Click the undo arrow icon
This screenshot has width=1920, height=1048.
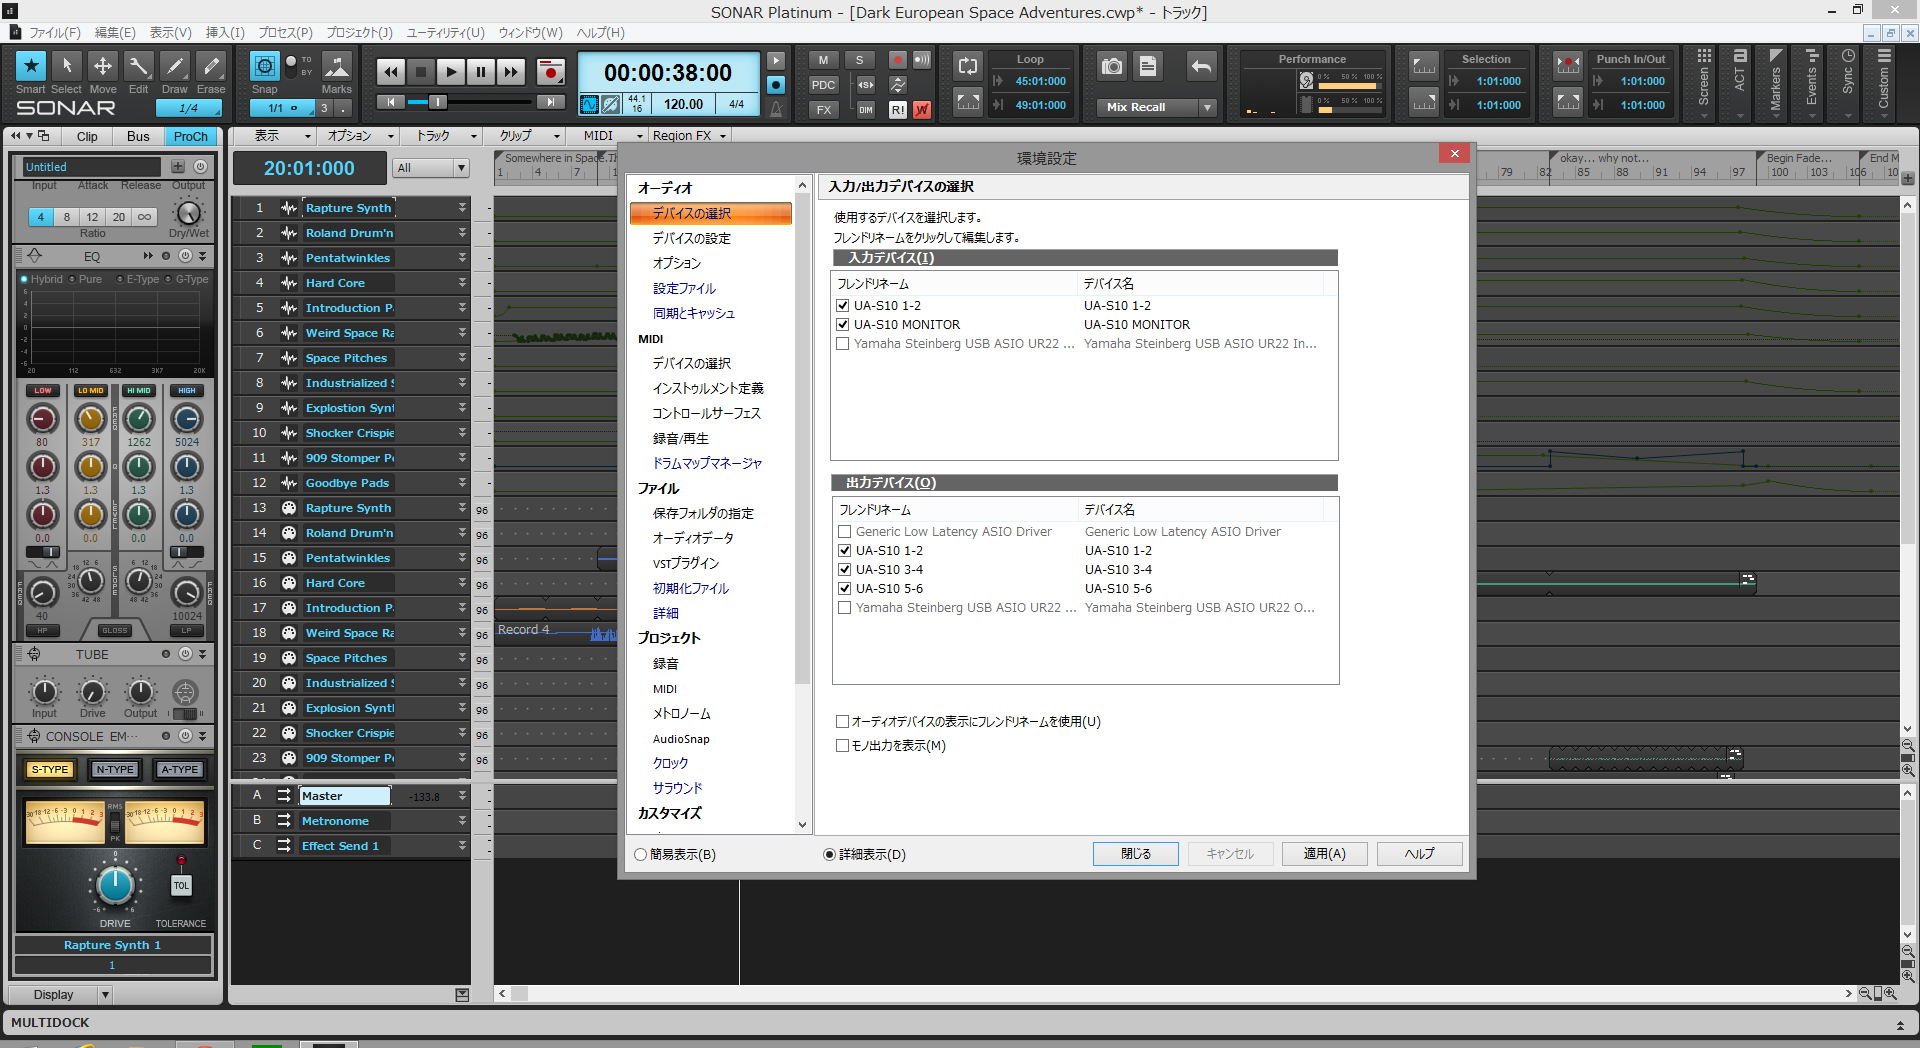(x=1201, y=67)
